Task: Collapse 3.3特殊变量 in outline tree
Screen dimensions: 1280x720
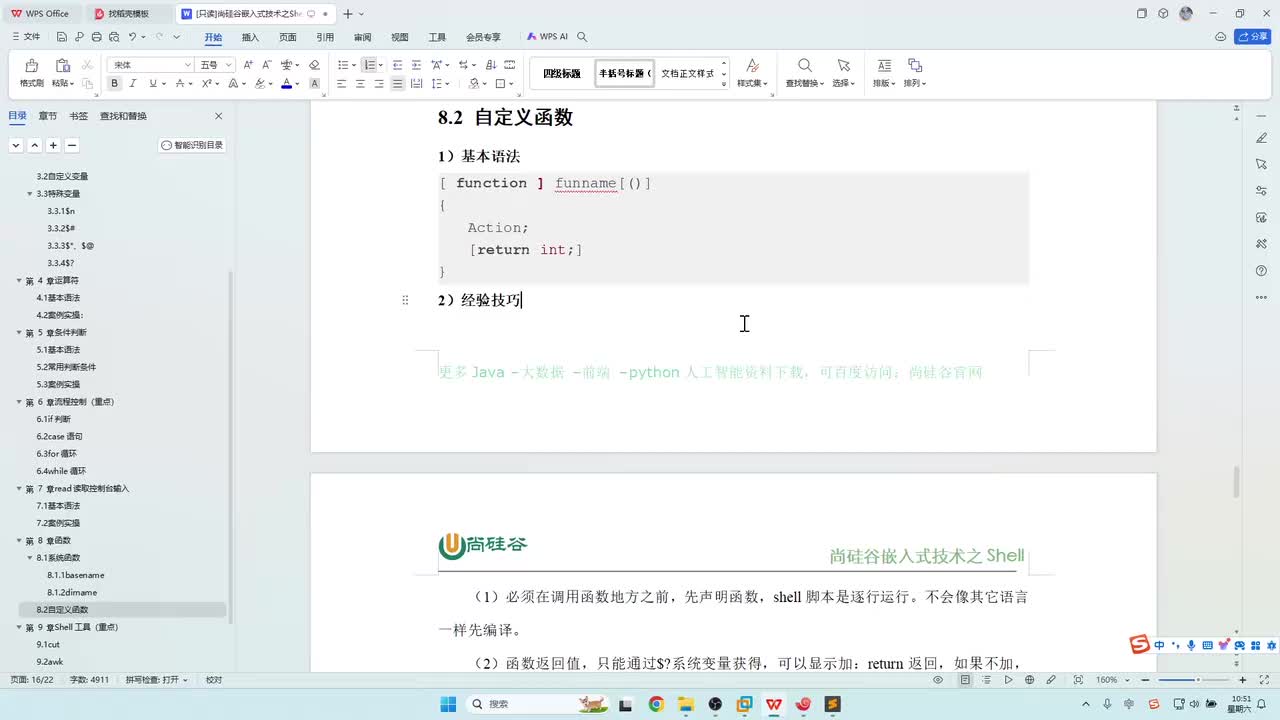Action: point(30,193)
